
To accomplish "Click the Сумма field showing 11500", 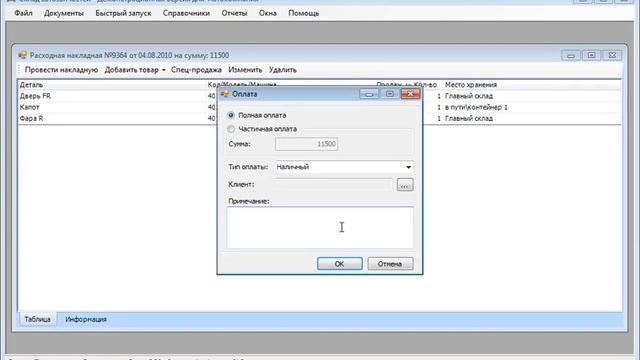I will pyautogui.click(x=307, y=144).
